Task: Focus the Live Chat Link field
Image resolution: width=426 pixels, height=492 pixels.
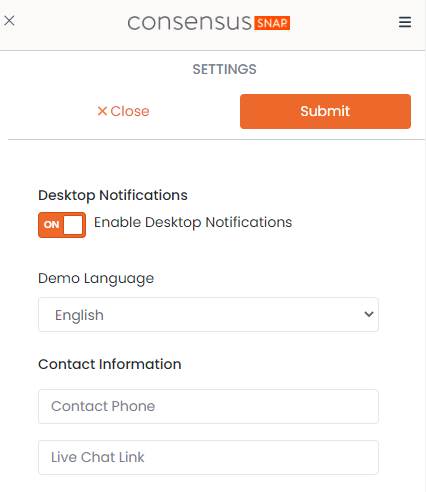Action: click(x=208, y=457)
